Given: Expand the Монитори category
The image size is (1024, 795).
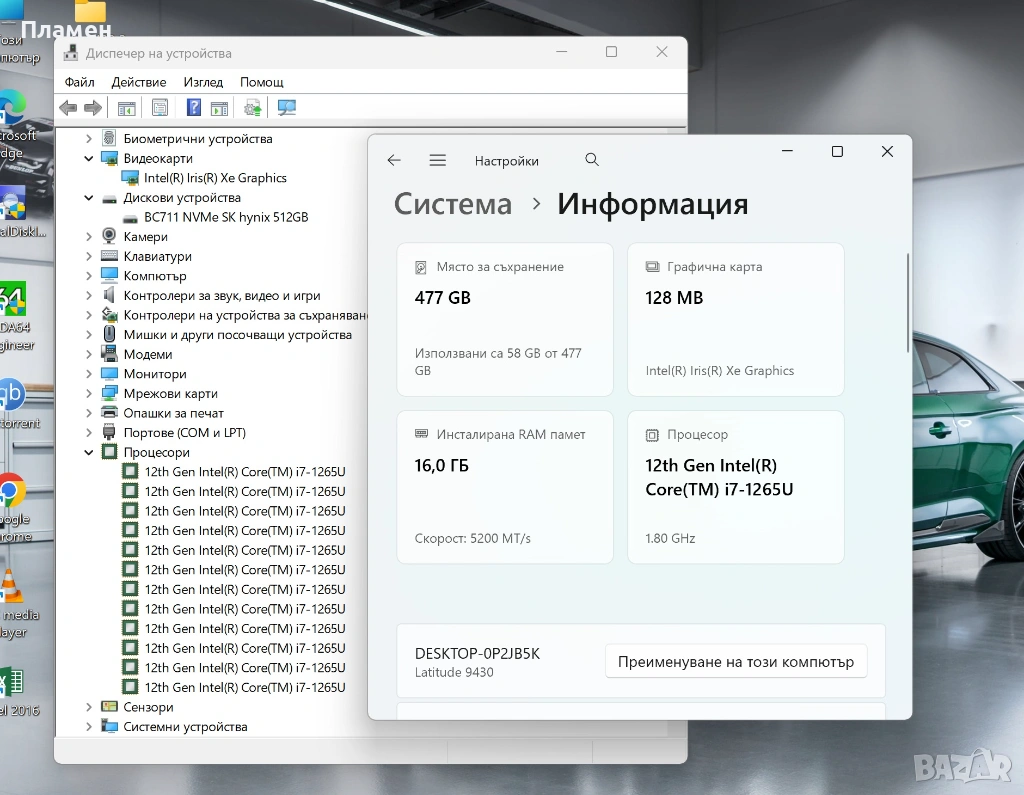Looking at the screenshot, I should click(89, 374).
